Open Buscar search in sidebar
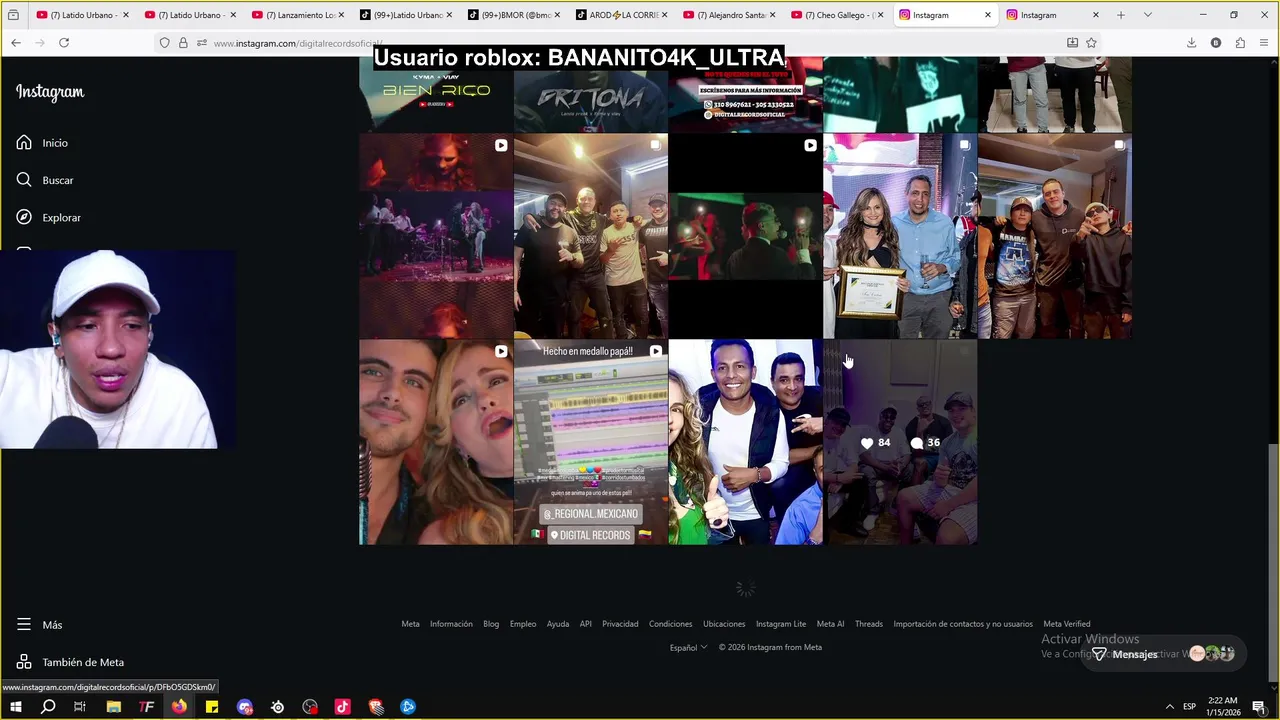Image resolution: width=1280 pixels, height=720 pixels. pyautogui.click(x=45, y=180)
